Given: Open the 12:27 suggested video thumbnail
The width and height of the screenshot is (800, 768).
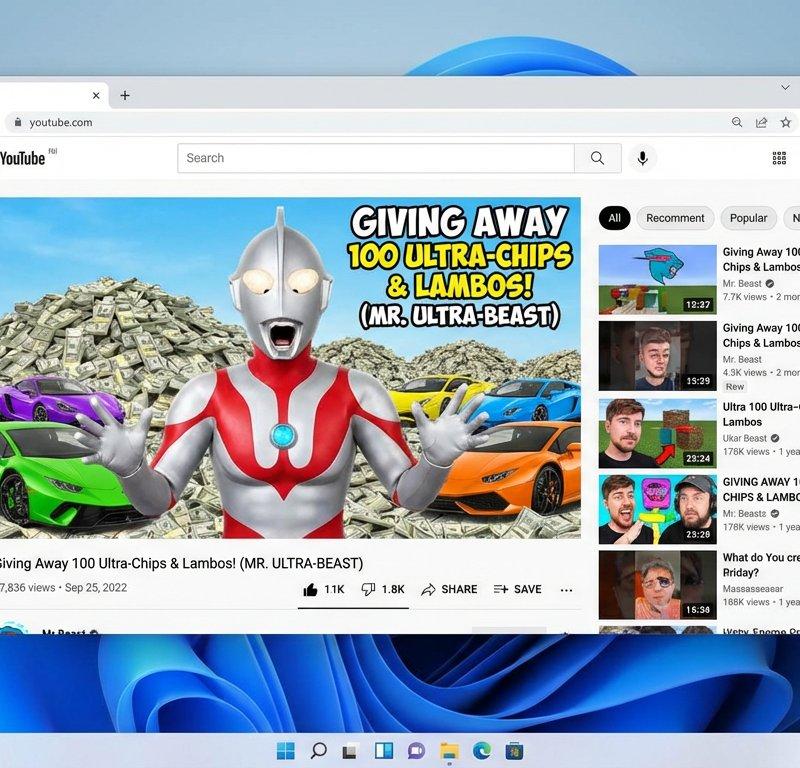Looking at the screenshot, I should (657, 280).
